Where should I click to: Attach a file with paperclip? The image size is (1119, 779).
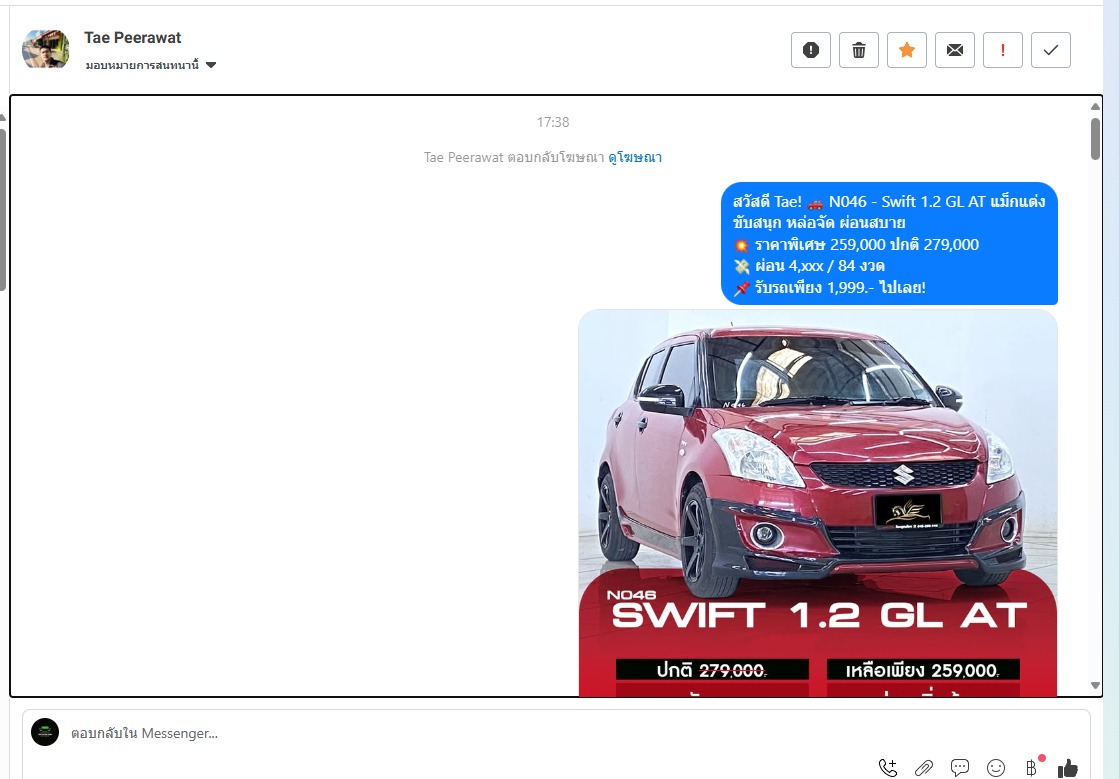coord(924,768)
